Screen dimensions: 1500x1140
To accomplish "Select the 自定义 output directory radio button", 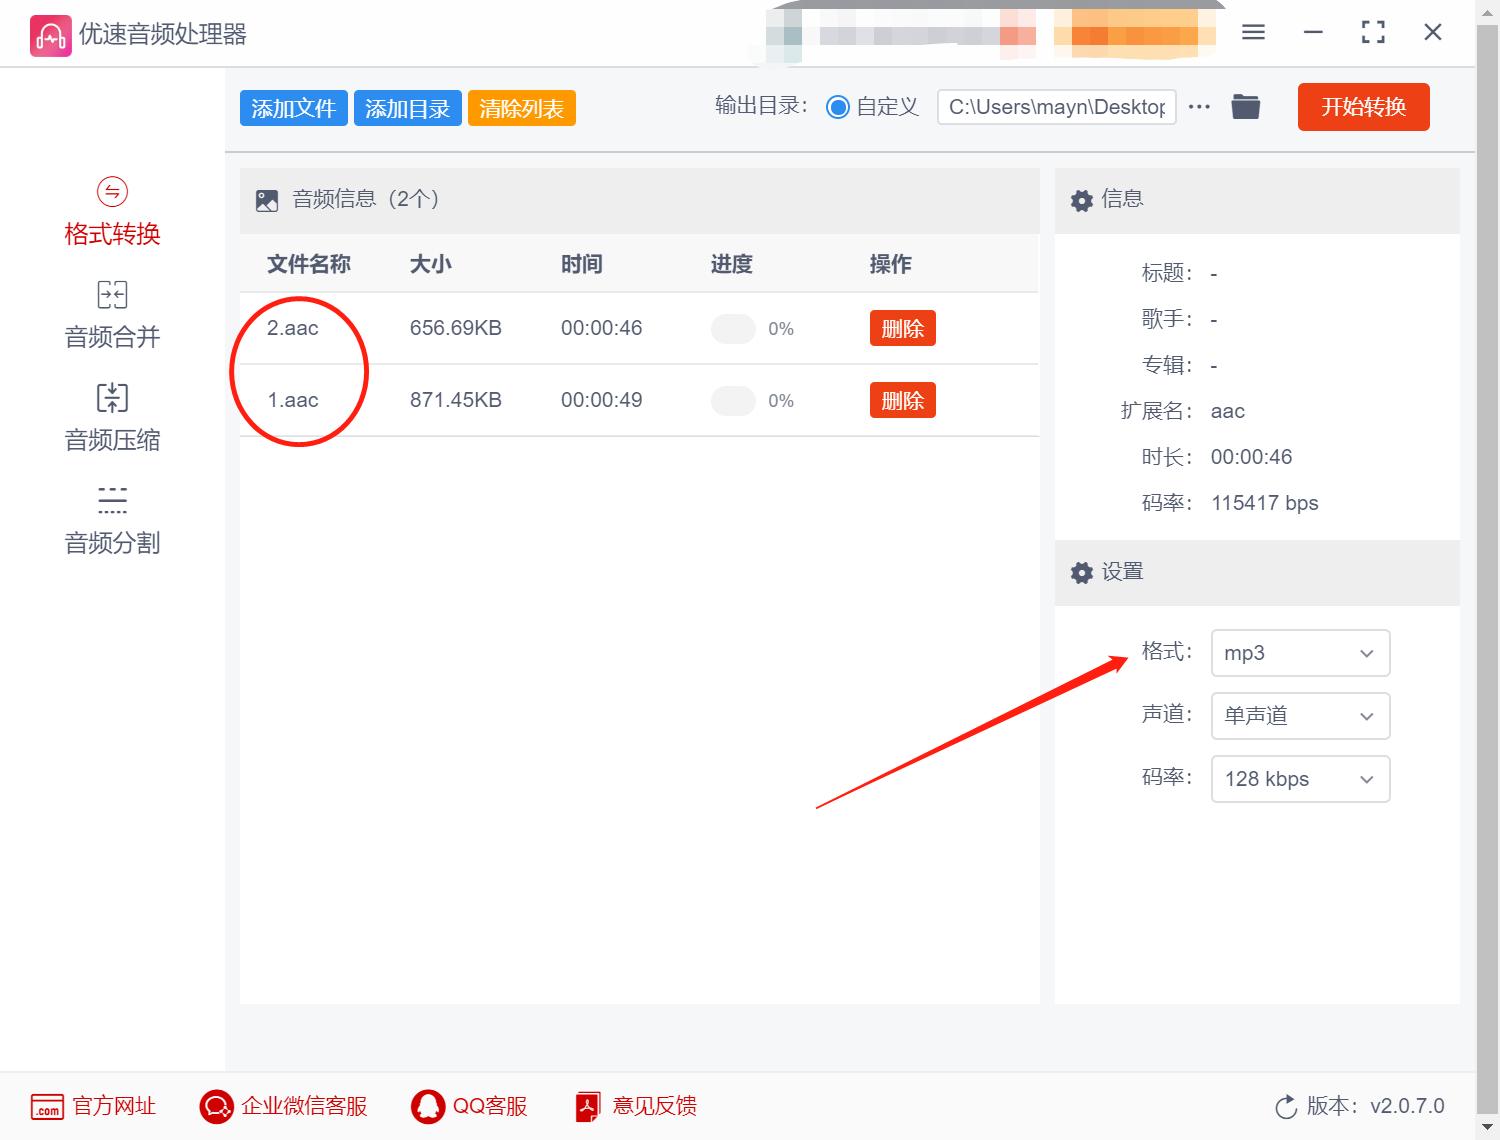I will pyautogui.click(x=839, y=107).
